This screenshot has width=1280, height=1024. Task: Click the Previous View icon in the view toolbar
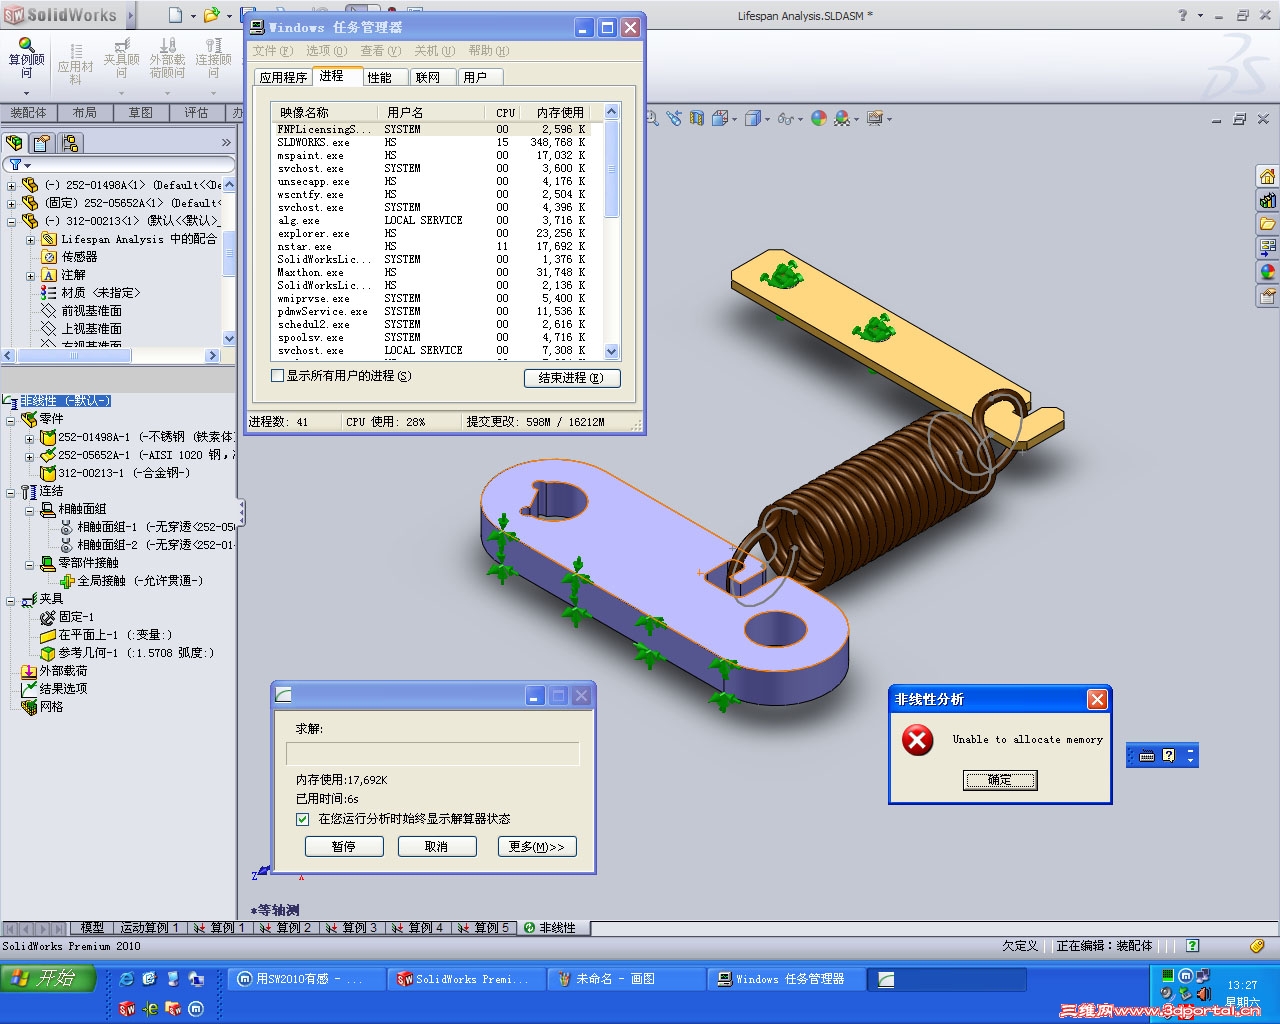674,118
